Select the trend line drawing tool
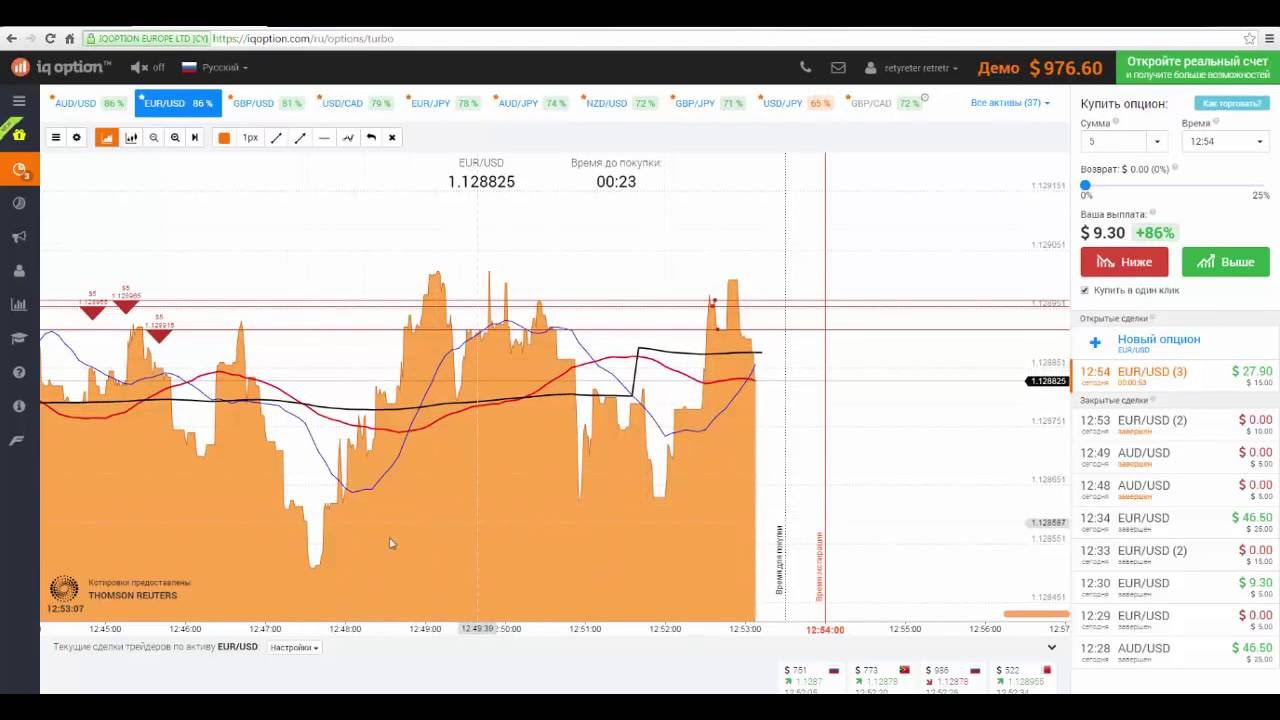This screenshot has width=1280, height=720. [x=276, y=138]
